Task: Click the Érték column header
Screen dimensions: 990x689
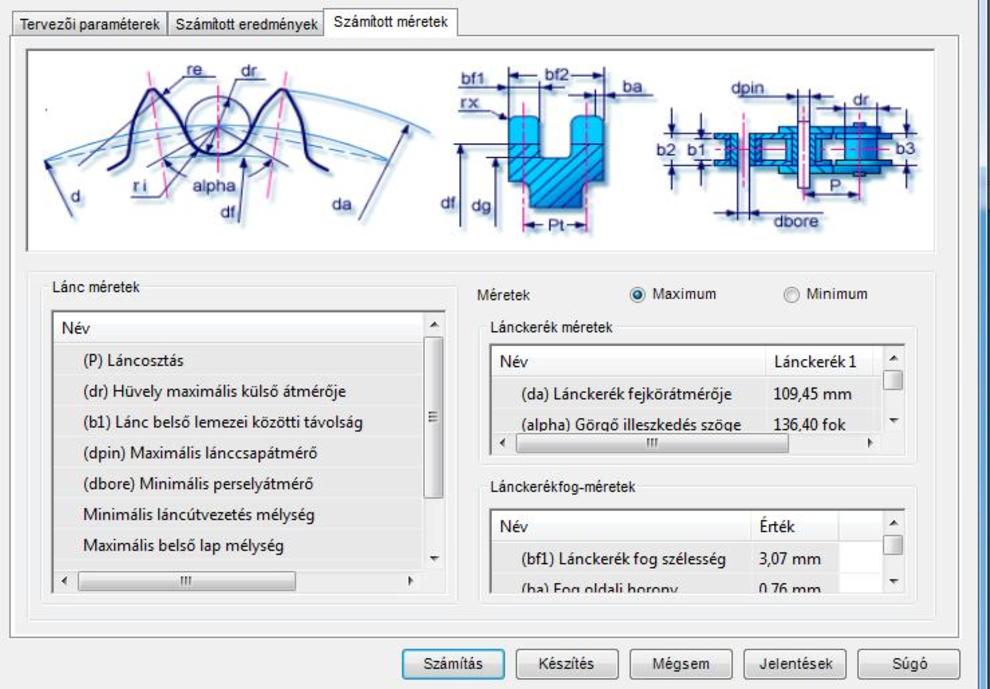Action: pyautogui.click(x=775, y=526)
